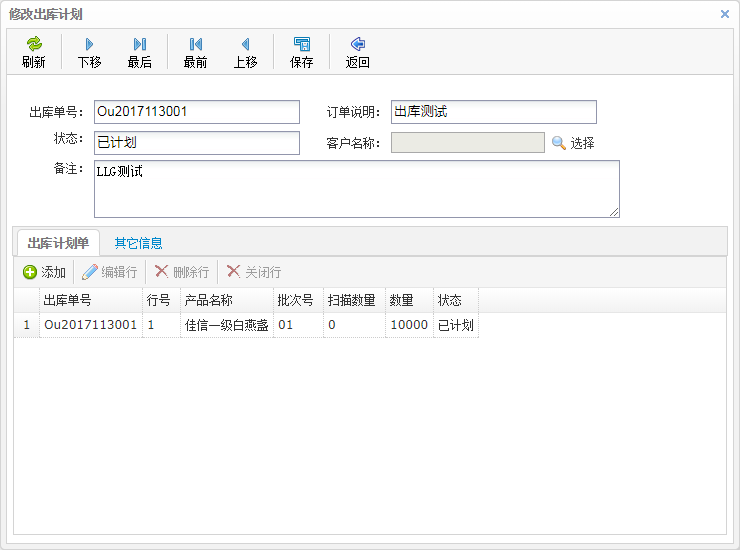Select the table row for 佳信一级白燕盏
This screenshot has width=740, height=550.
coord(226,325)
